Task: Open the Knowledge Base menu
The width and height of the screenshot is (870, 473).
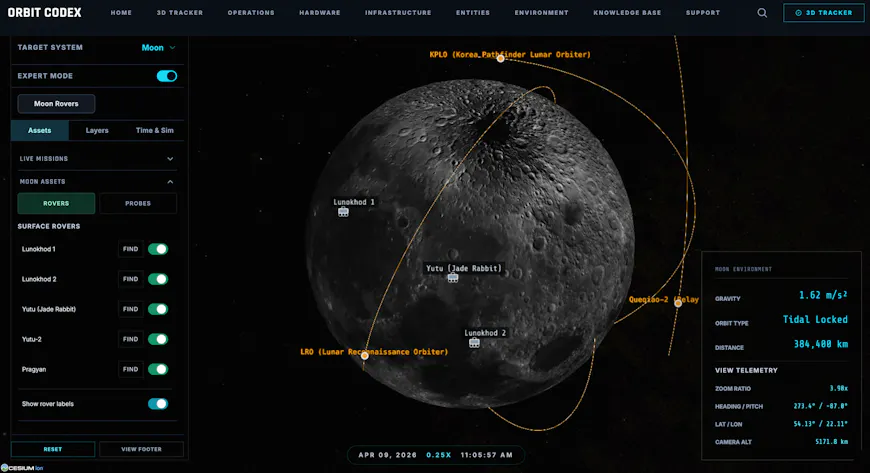Action: (627, 13)
